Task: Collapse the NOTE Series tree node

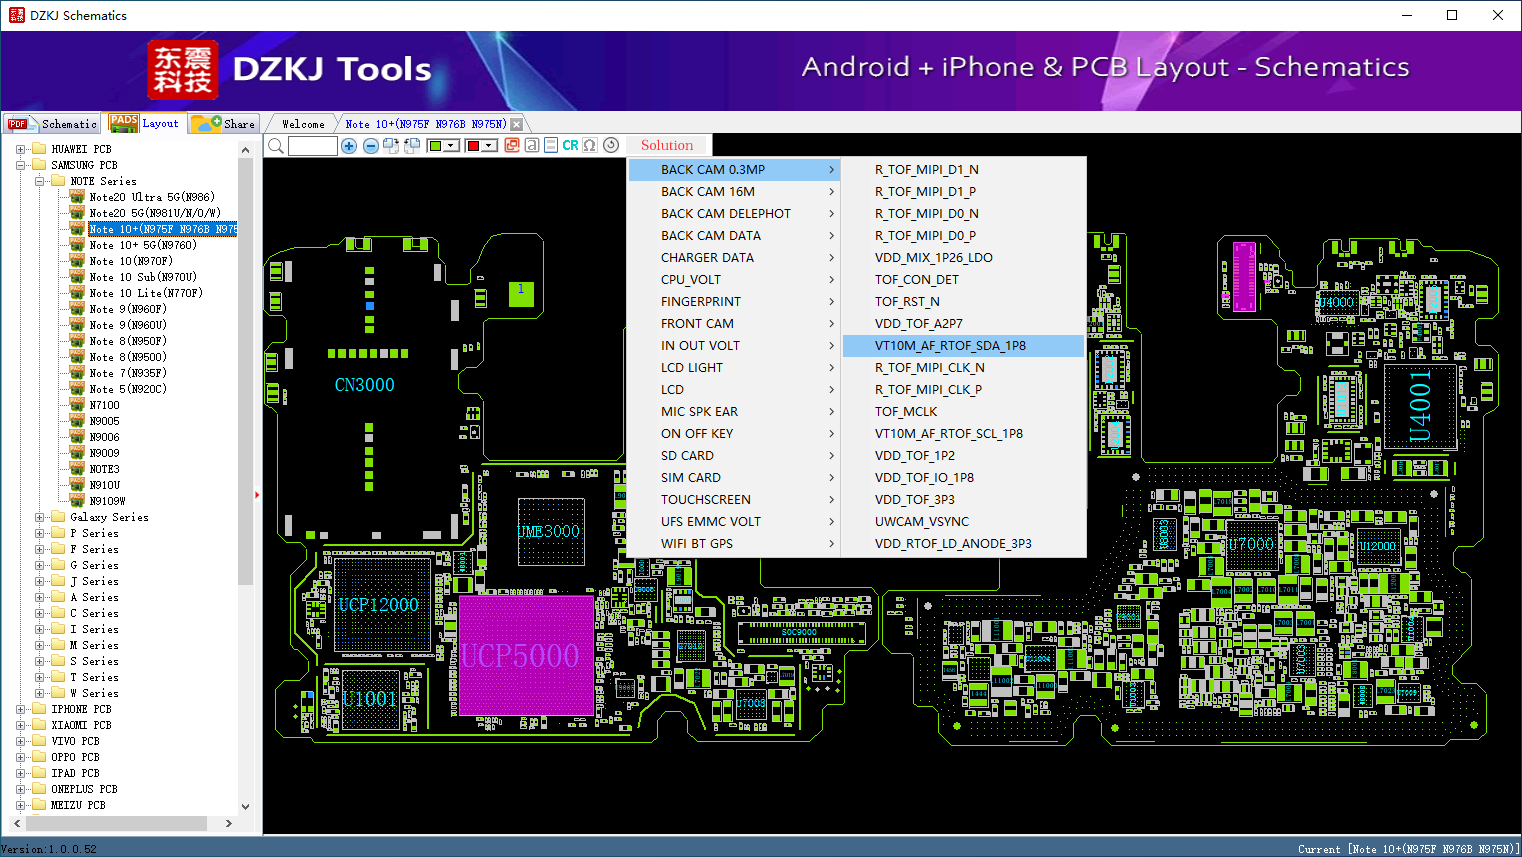Action: pyautogui.click(x=39, y=181)
